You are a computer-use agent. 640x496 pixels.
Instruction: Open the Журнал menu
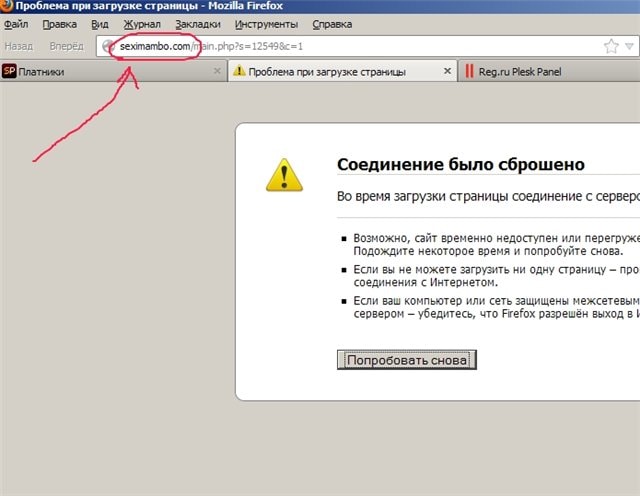click(x=142, y=24)
